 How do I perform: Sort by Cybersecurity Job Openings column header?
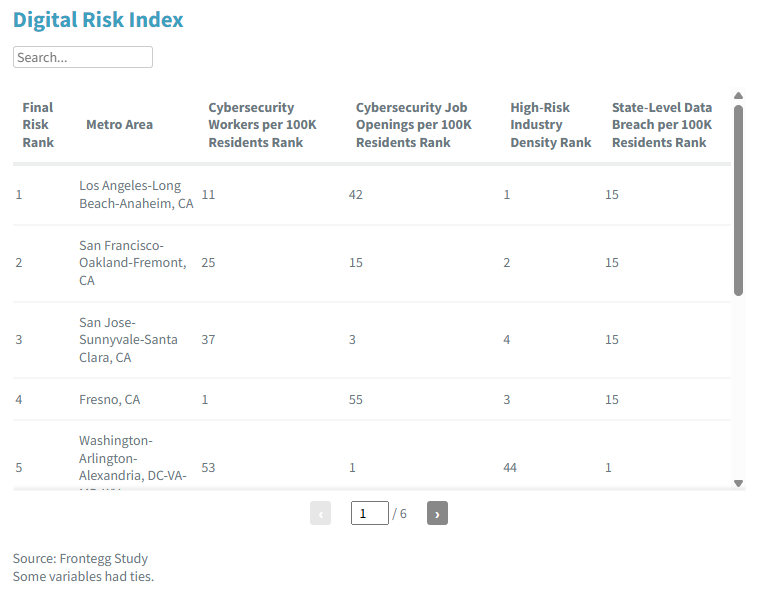point(413,125)
